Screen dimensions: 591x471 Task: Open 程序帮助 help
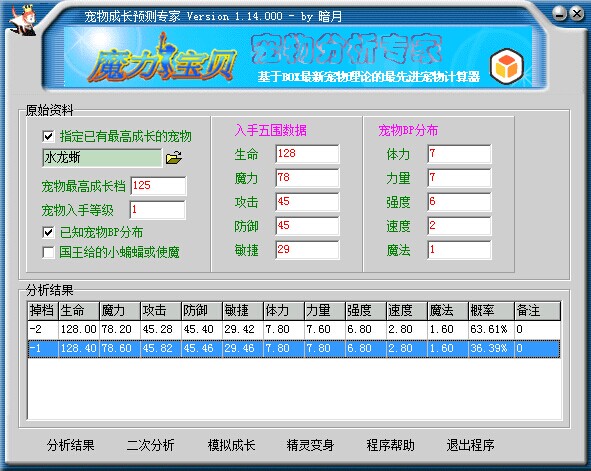pos(390,445)
